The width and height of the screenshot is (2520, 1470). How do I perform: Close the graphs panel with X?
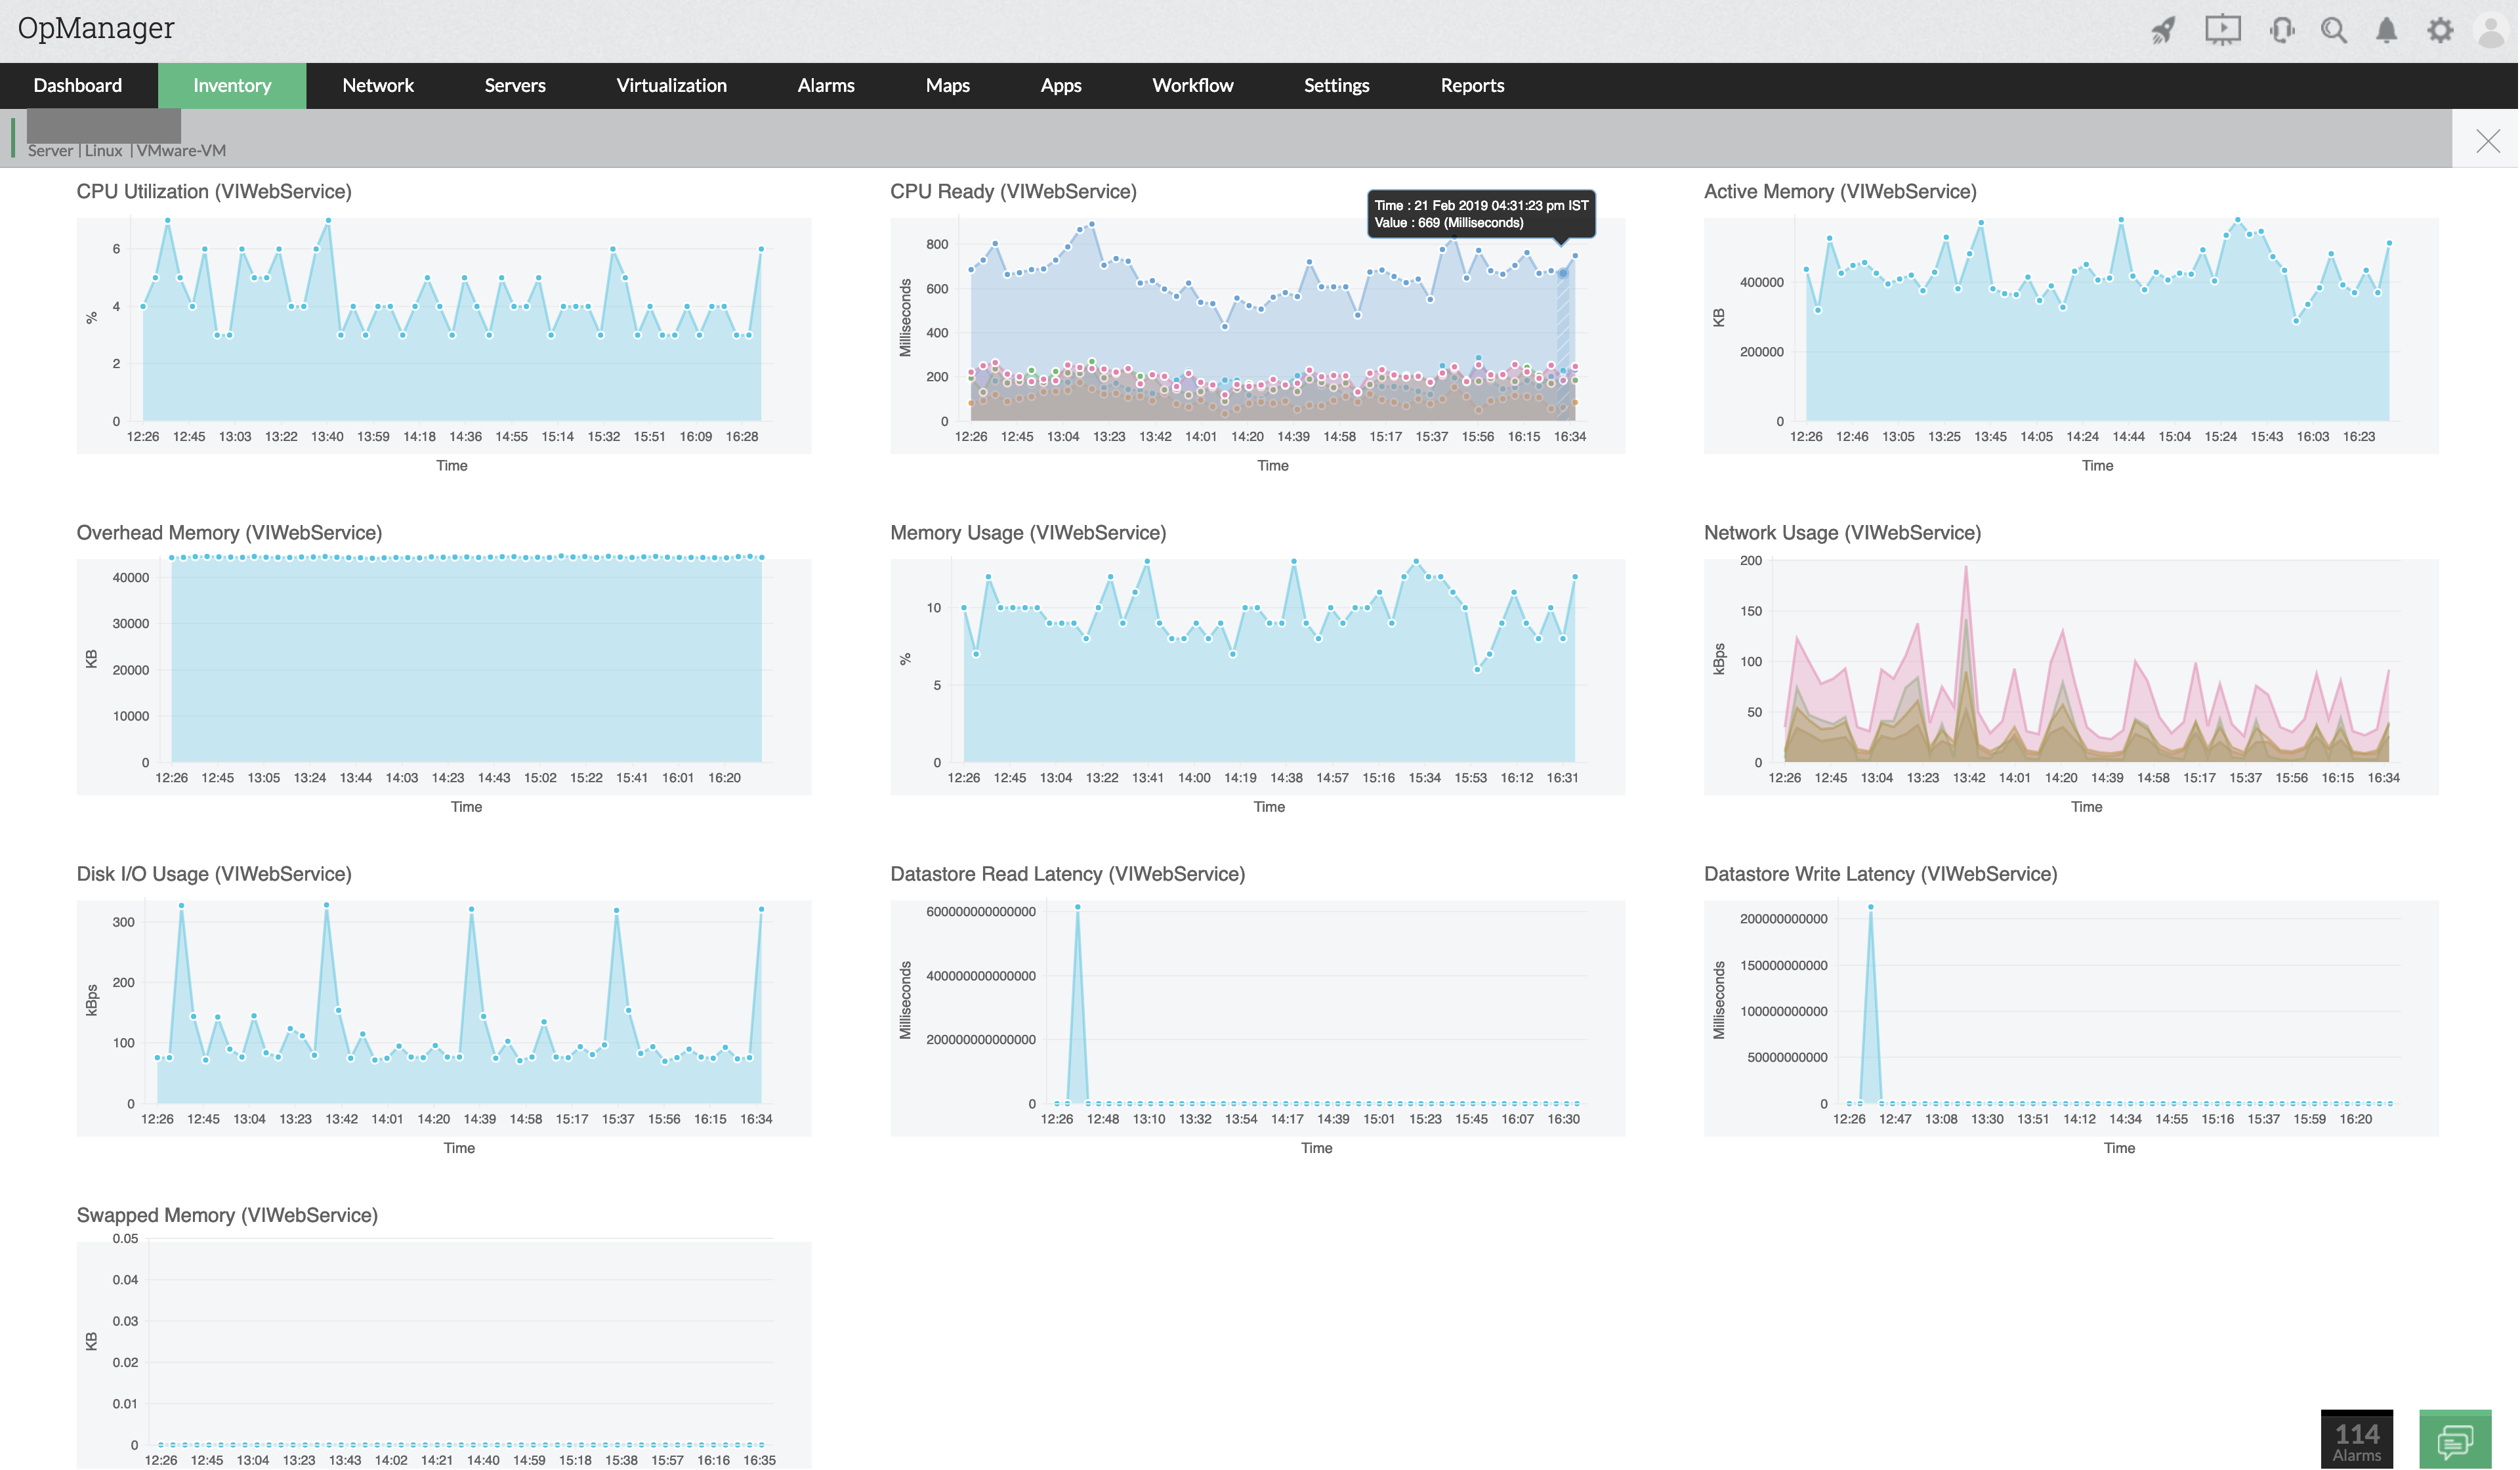pos(2488,141)
